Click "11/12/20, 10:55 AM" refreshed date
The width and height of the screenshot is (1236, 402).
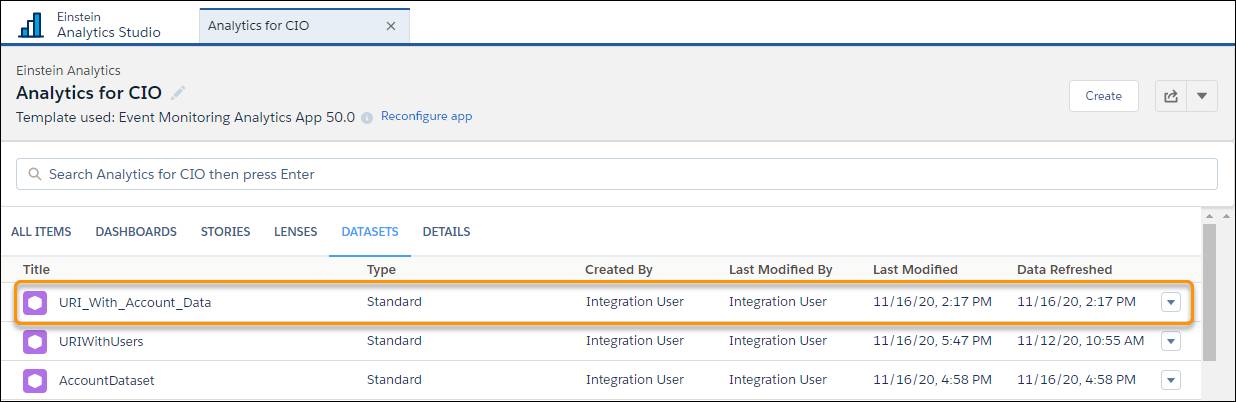(1080, 341)
